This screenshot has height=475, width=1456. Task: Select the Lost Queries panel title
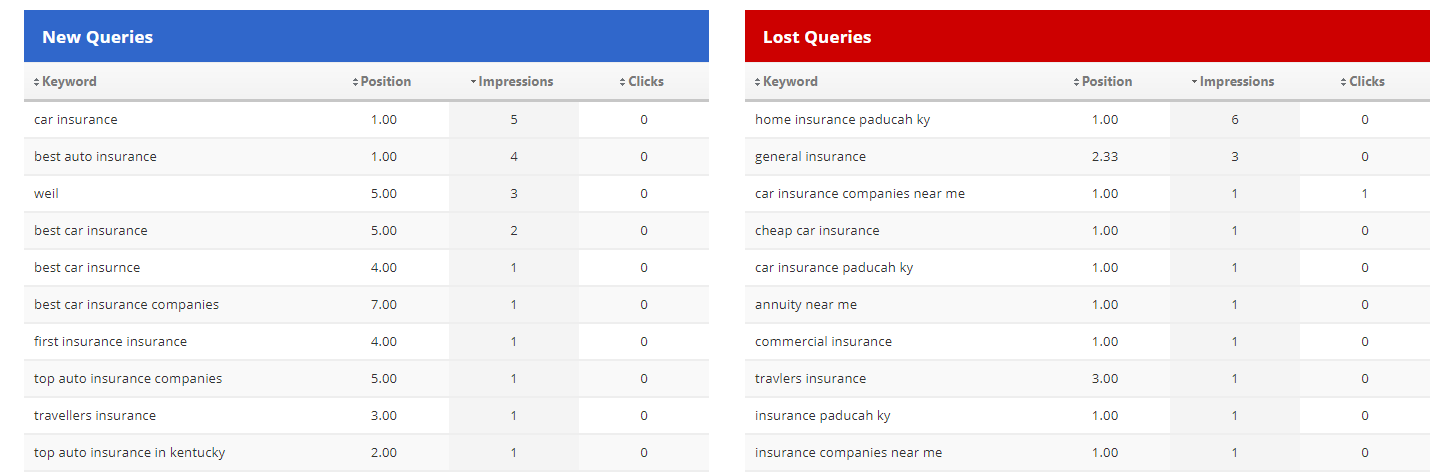[x=817, y=37]
